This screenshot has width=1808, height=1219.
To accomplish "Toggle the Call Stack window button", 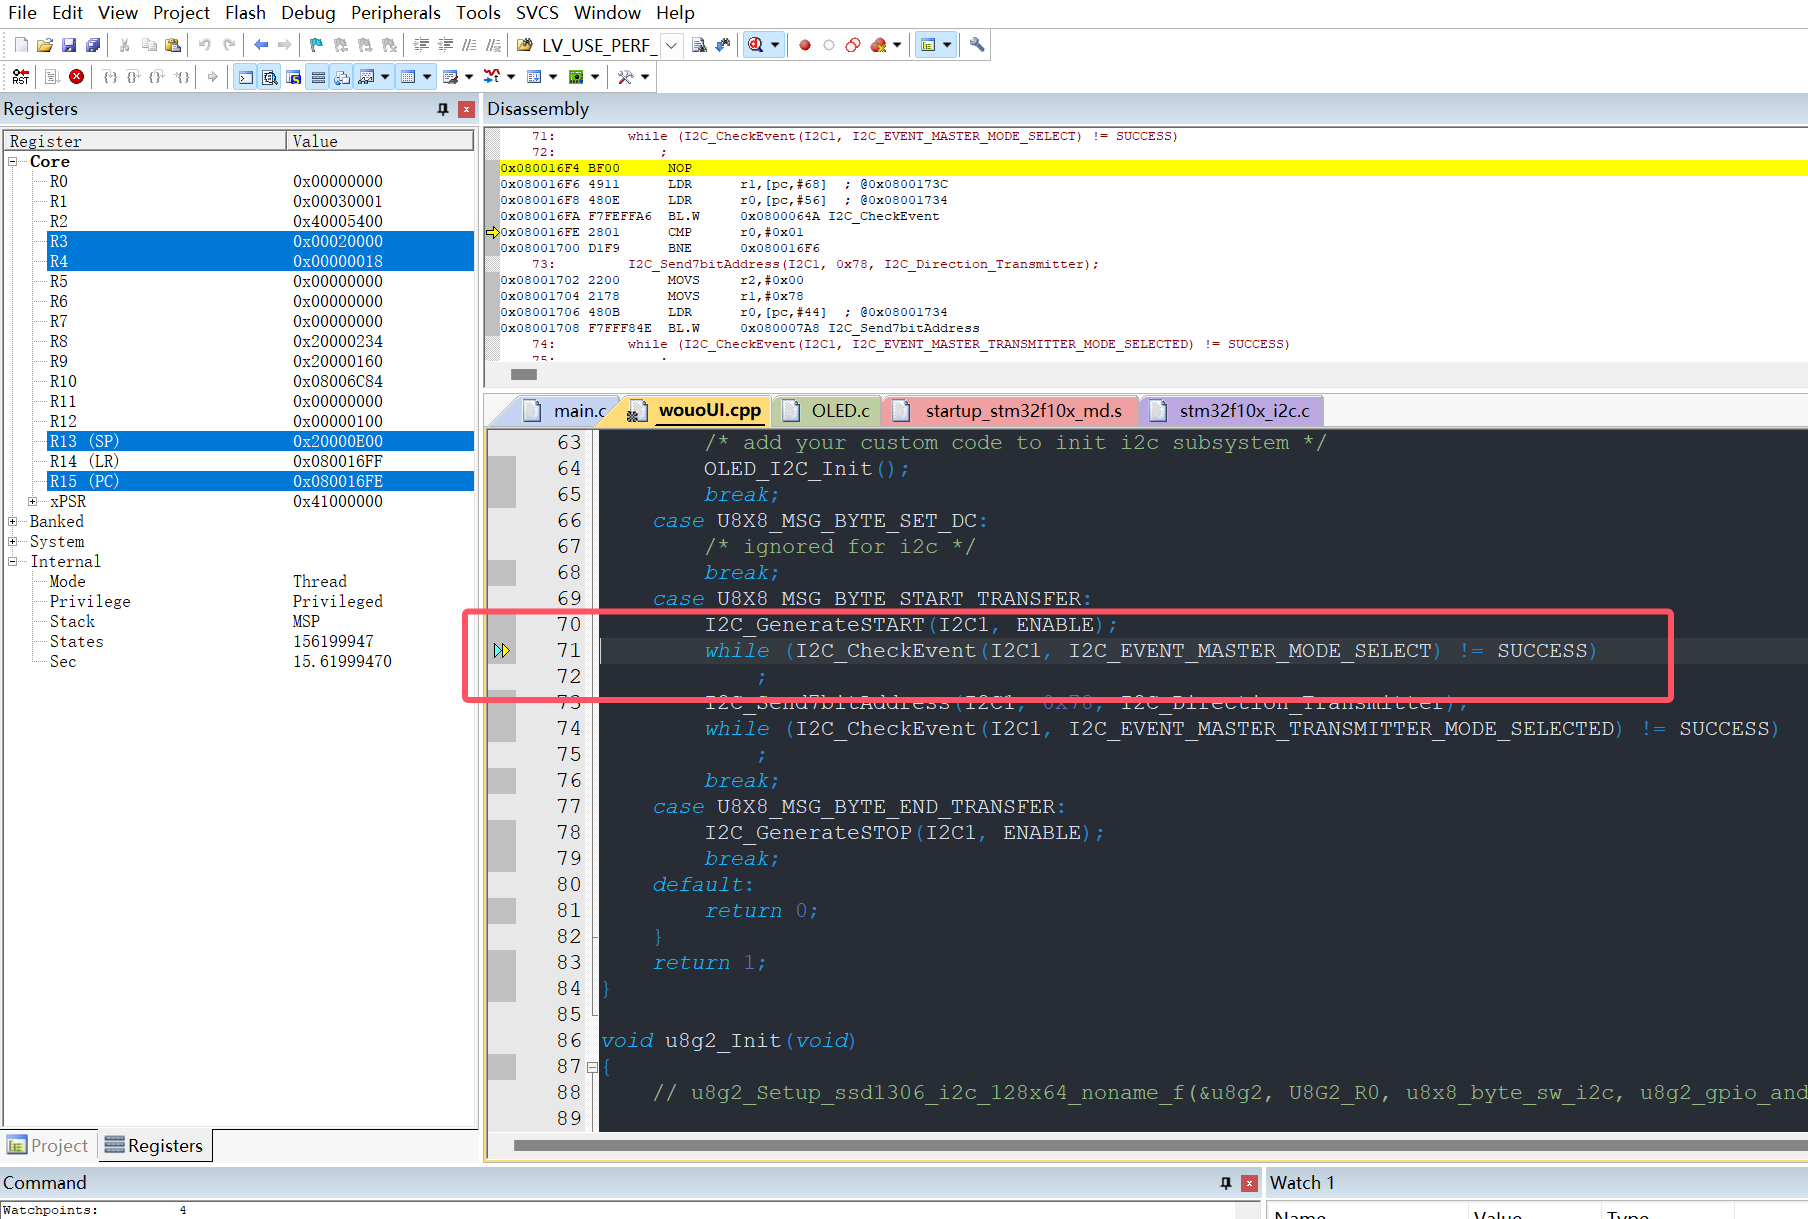I will pos(341,77).
